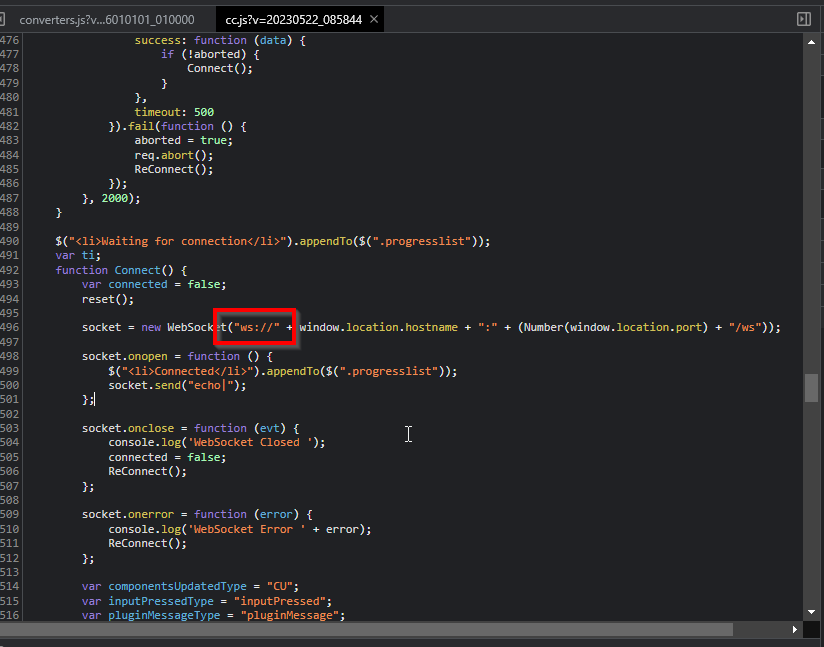Click 'aborted = true;' statement
The width and height of the screenshot is (824, 647).
(183, 140)
